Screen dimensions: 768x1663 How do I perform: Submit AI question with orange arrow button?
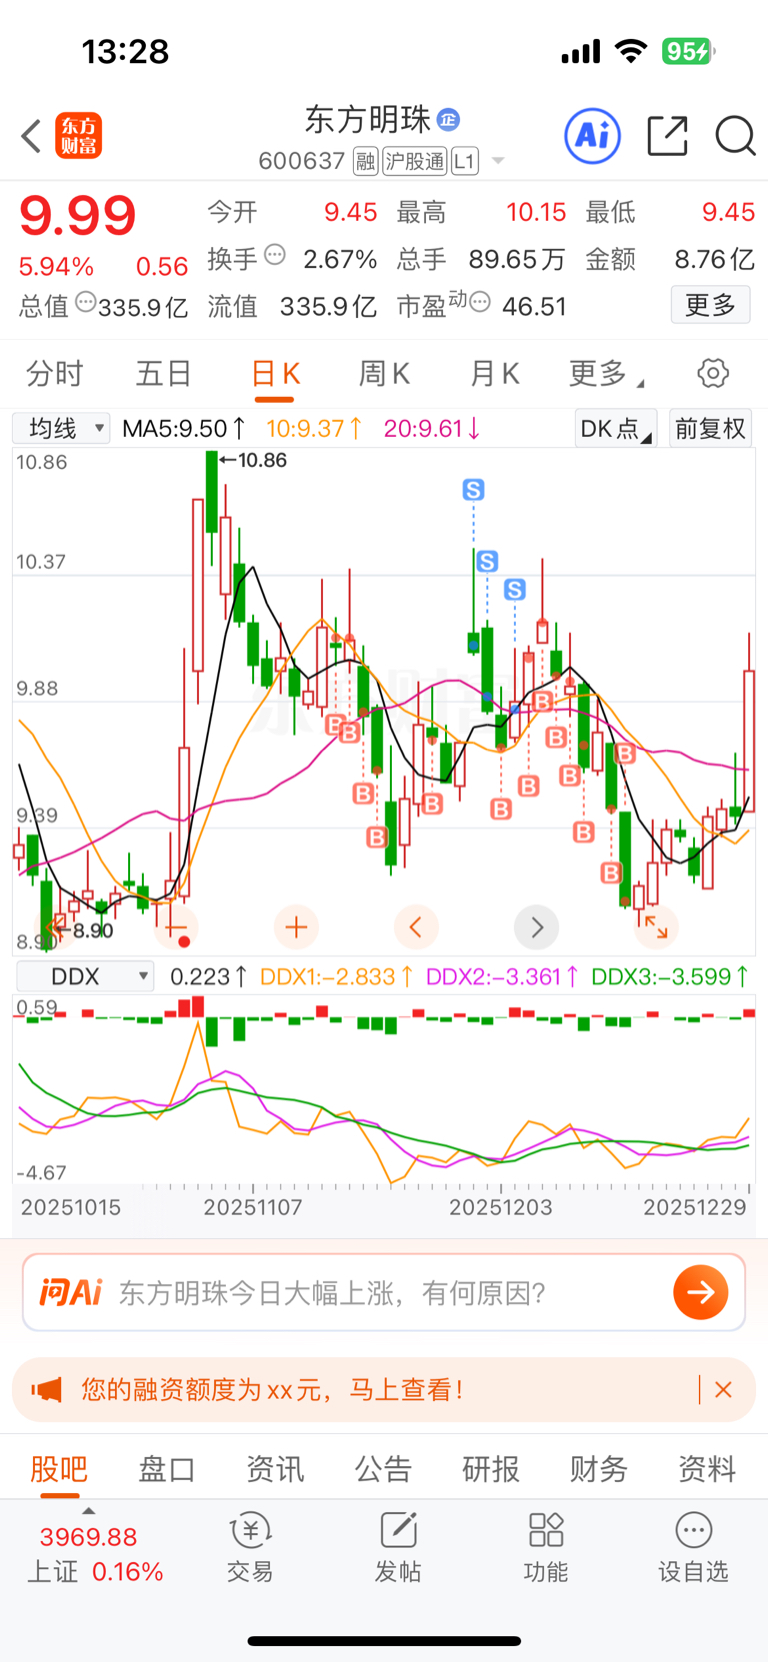tap(701, 1292)
